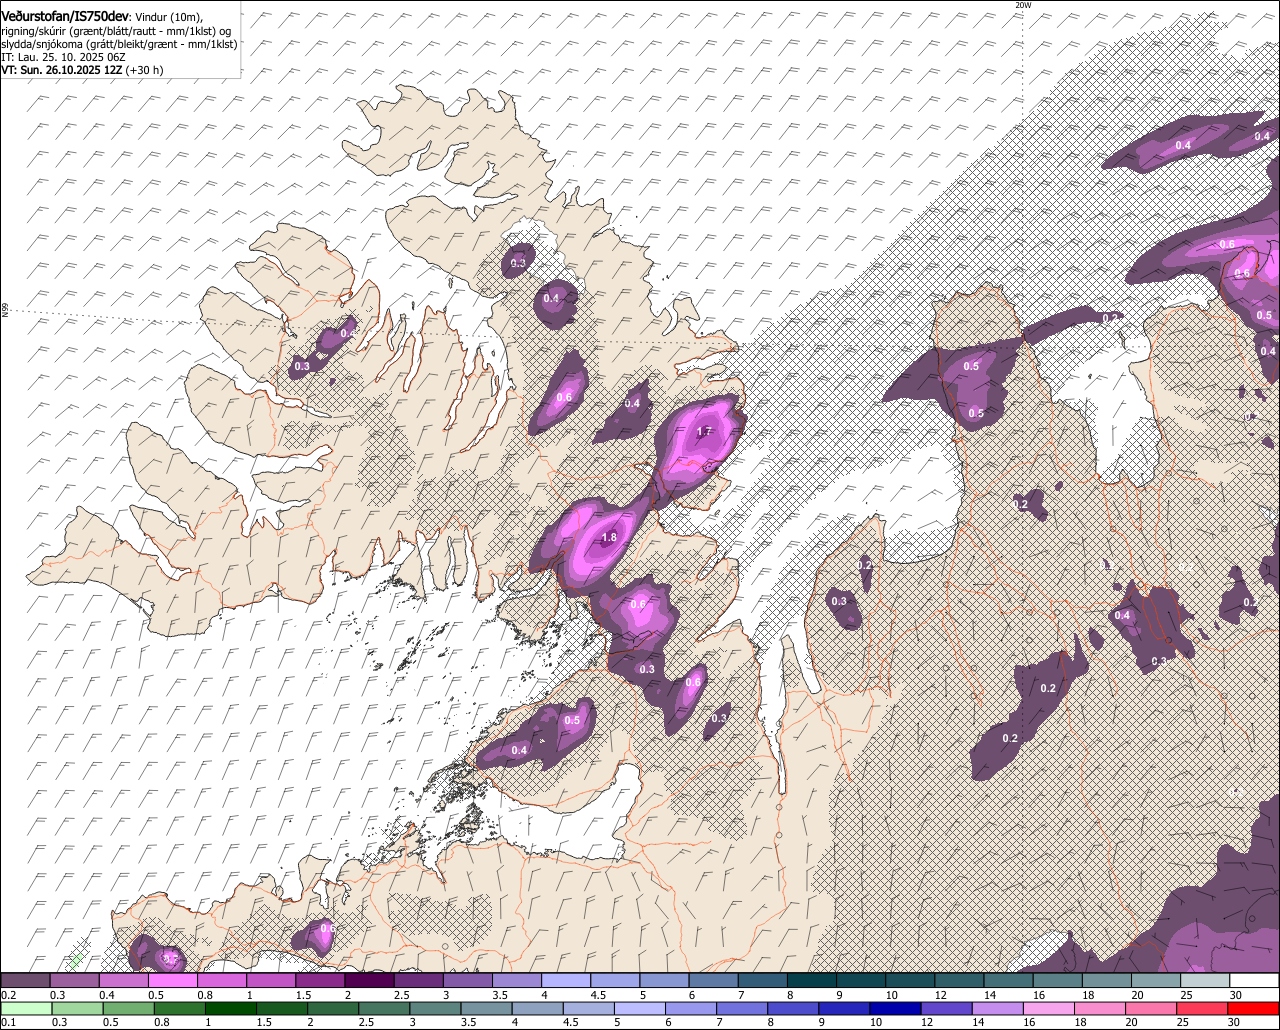Select the dark teal 8 swatch in upper legend

(x=812, y=980)
